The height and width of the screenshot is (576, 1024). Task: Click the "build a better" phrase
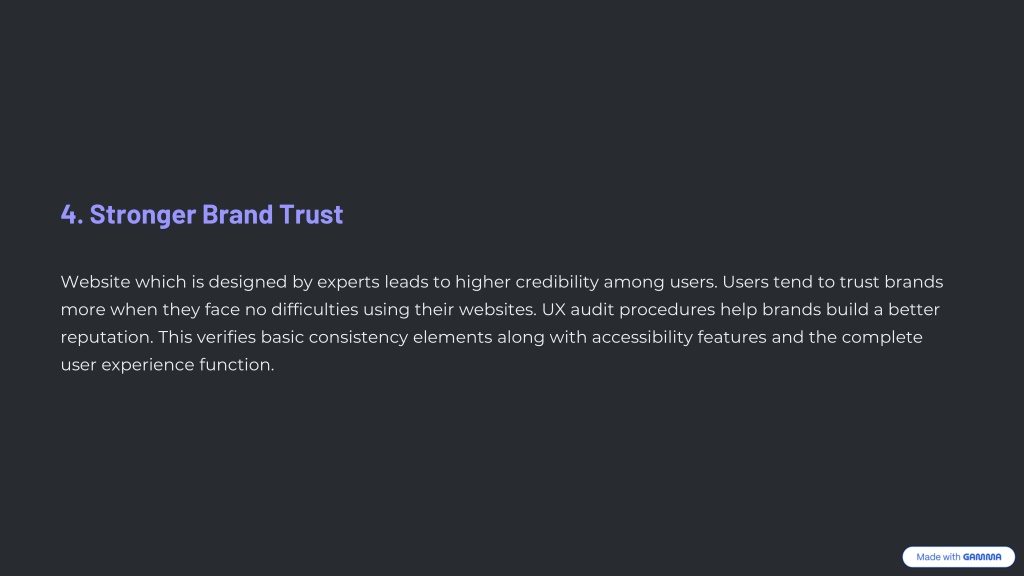(882, 310)
